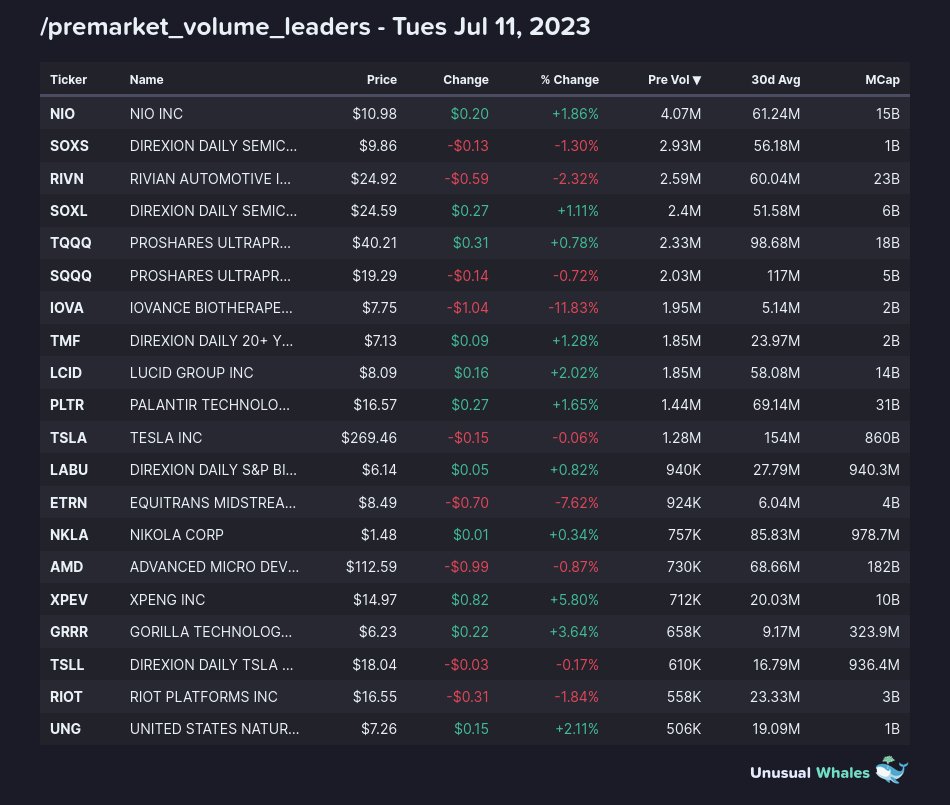Select the NKLA ticker cell
950x805 pixels.
[69, 535]
